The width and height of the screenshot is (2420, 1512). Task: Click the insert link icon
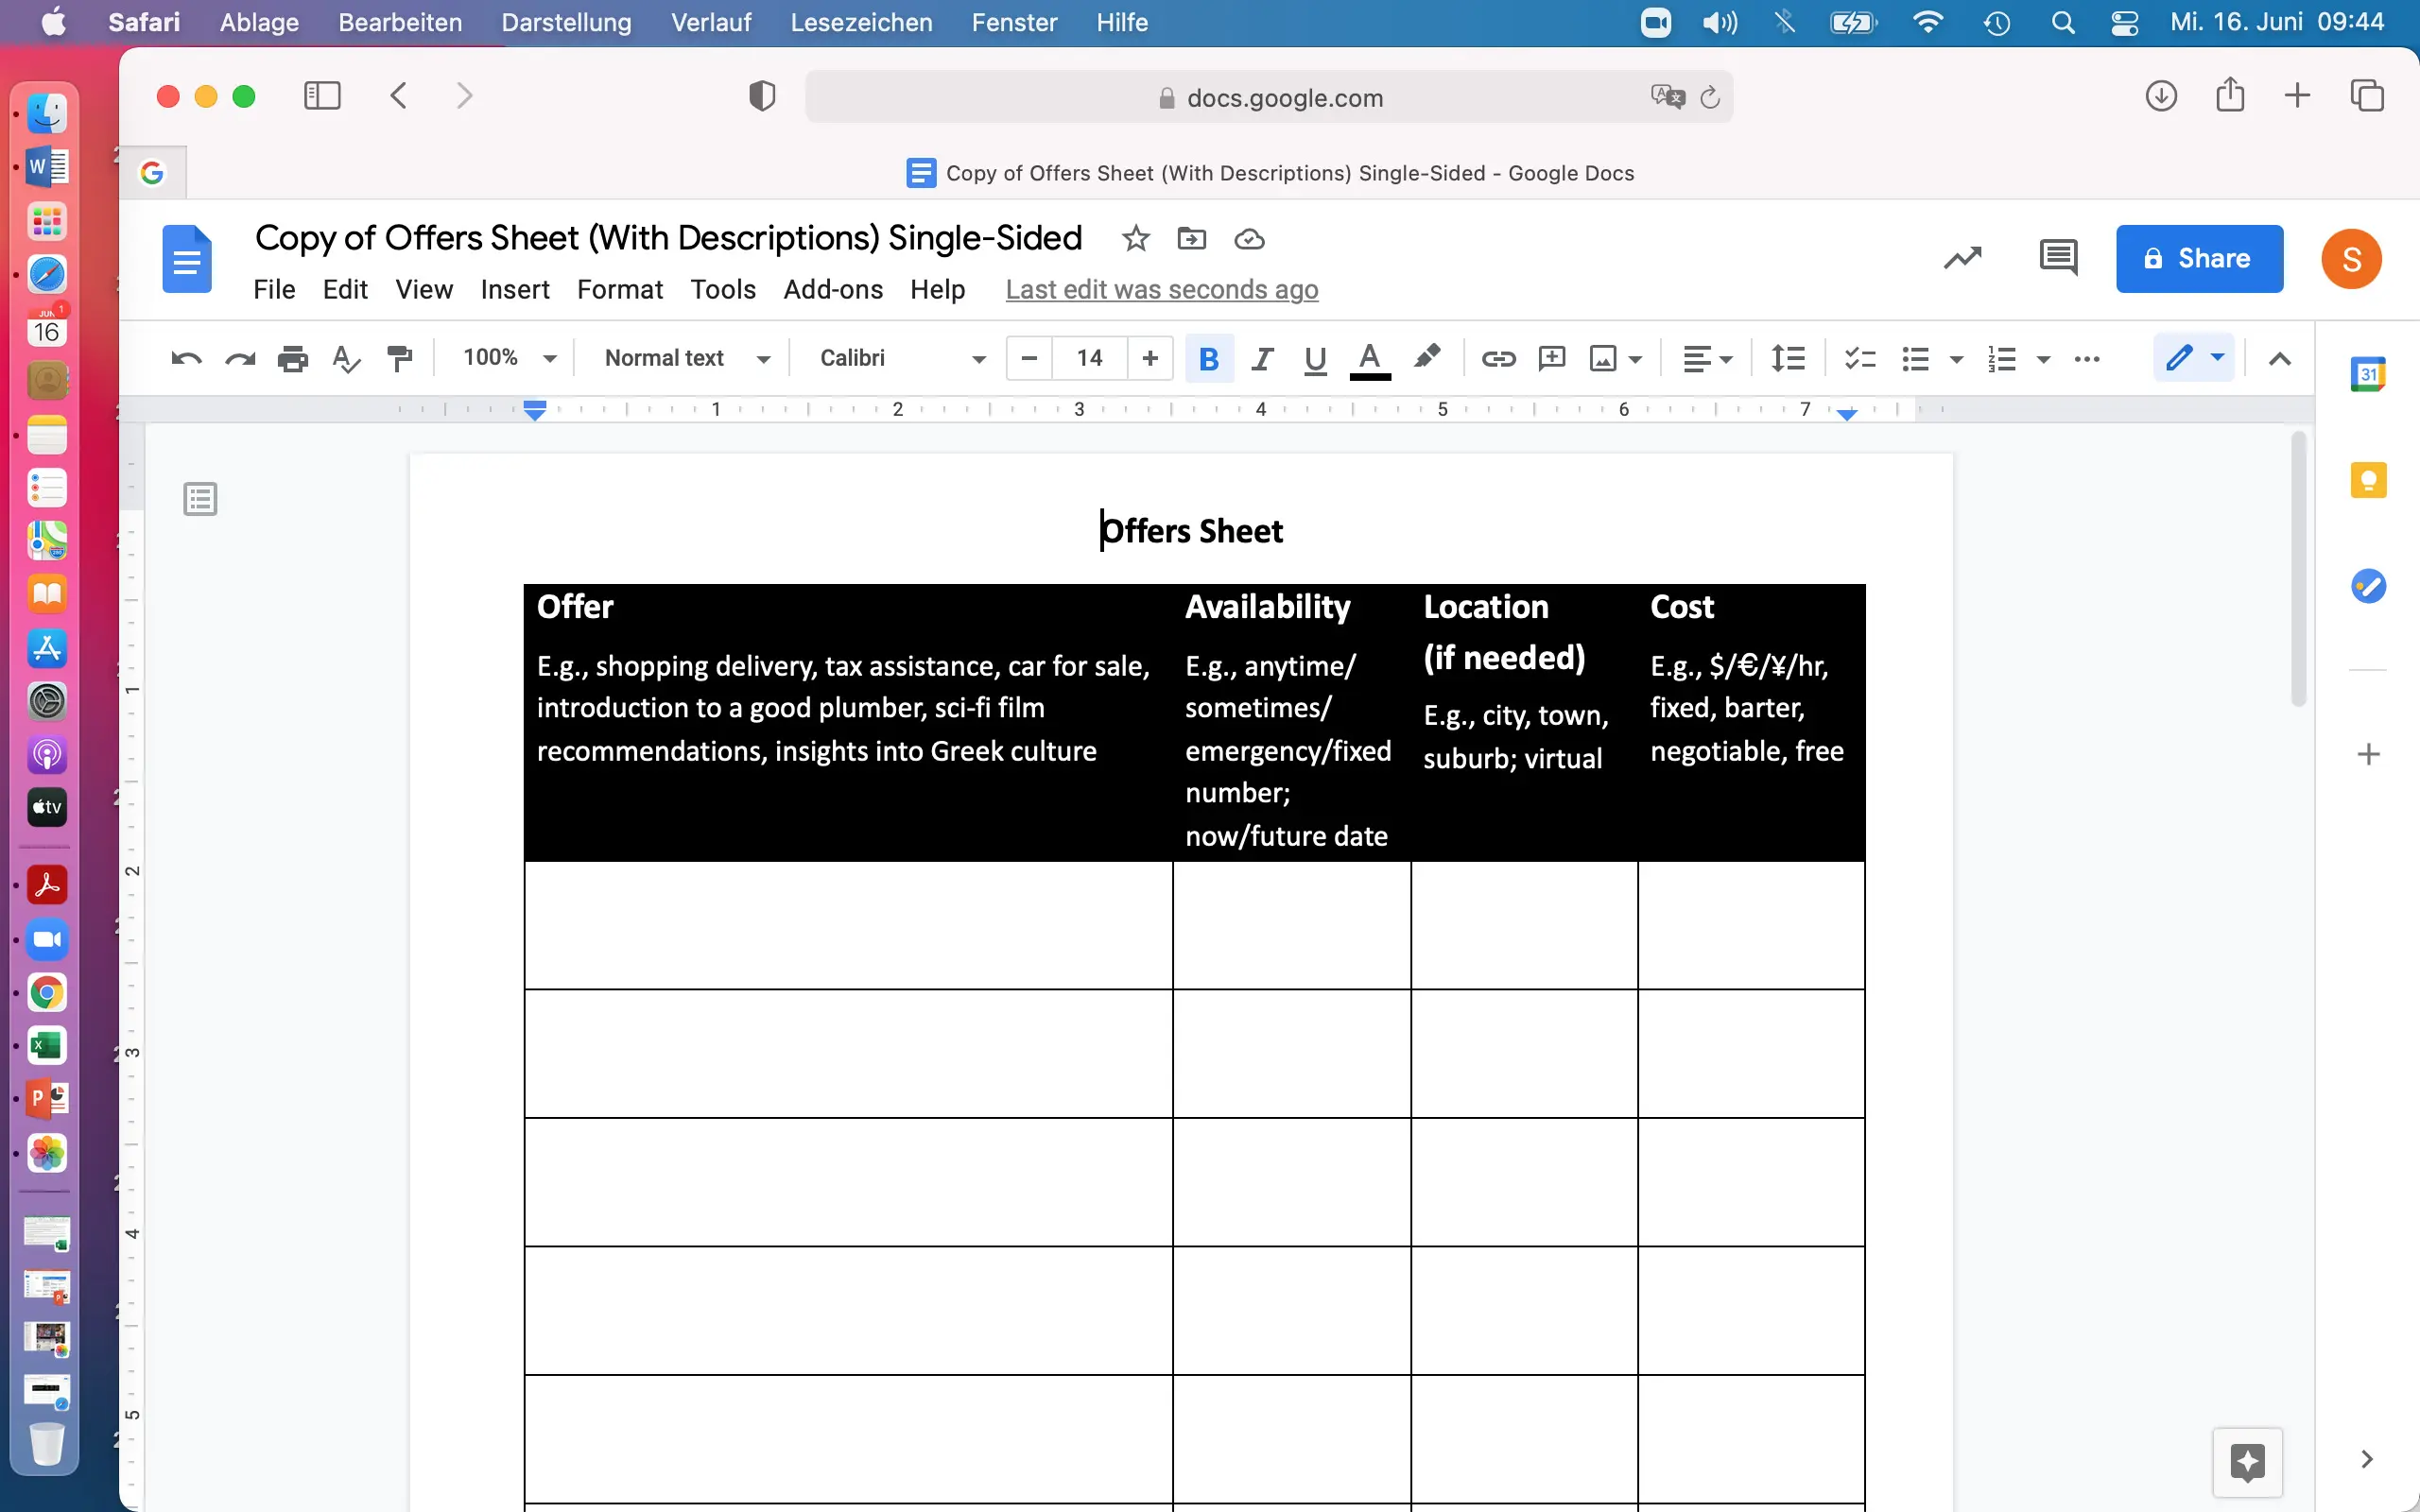coord(1497,358)
